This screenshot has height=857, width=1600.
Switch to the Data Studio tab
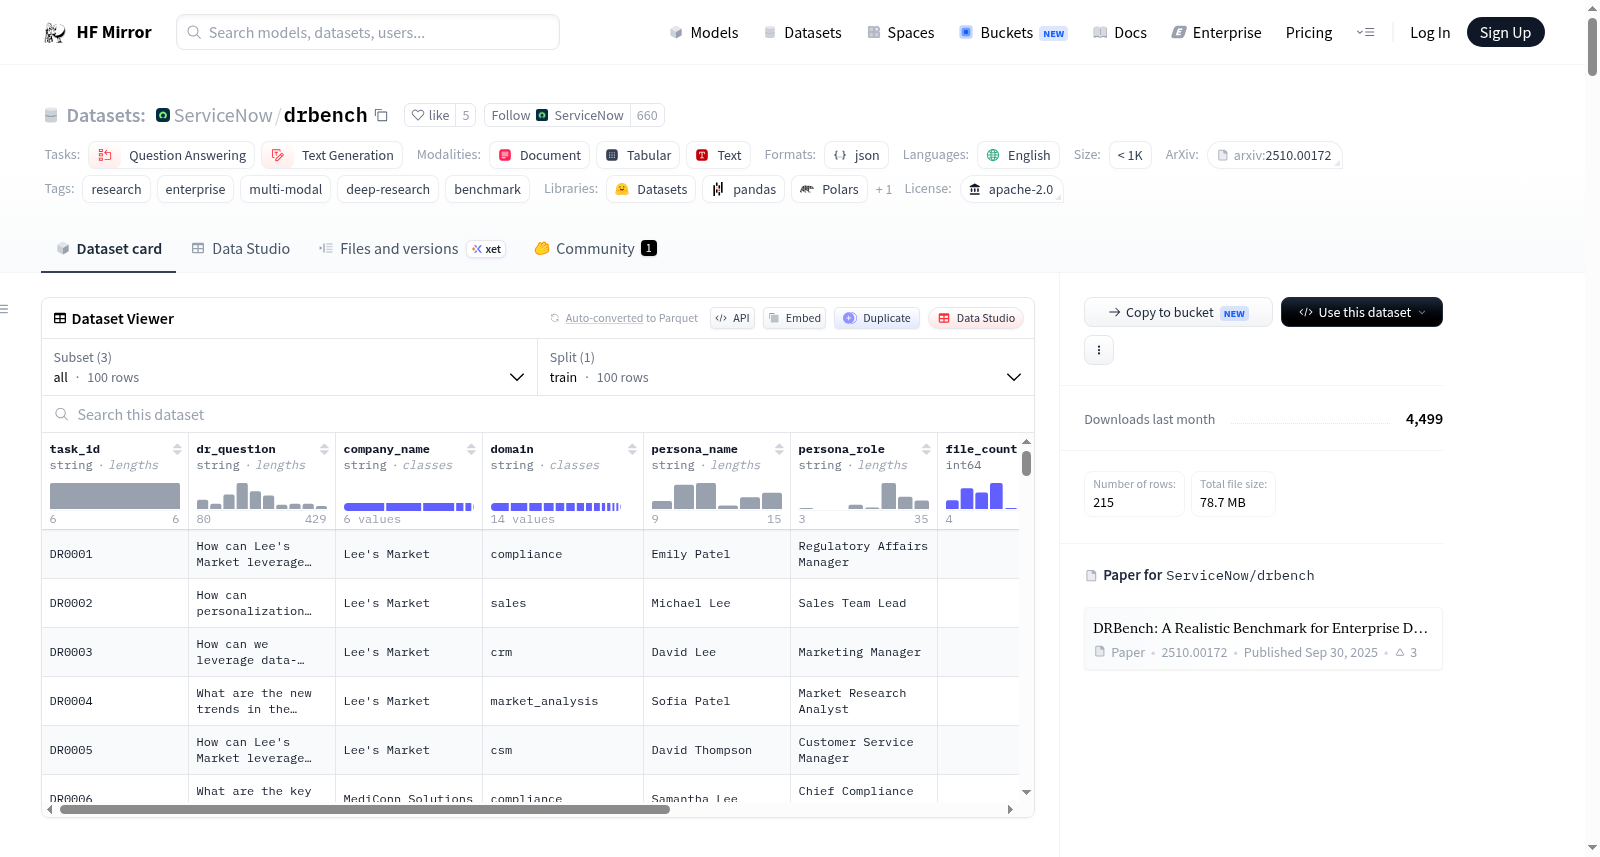pos(241,249)
